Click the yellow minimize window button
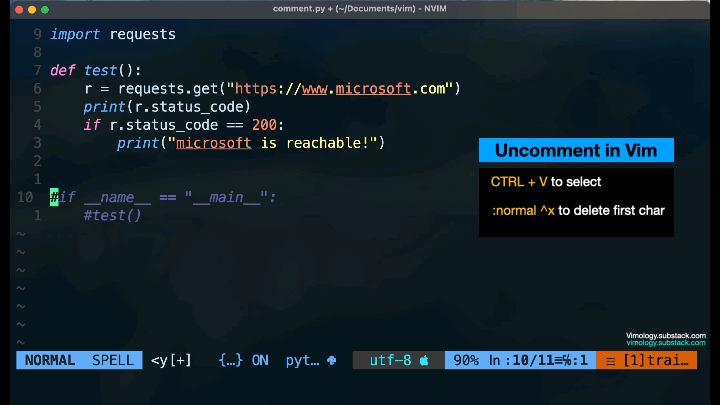The image size is (720, 405). (32, 10)
